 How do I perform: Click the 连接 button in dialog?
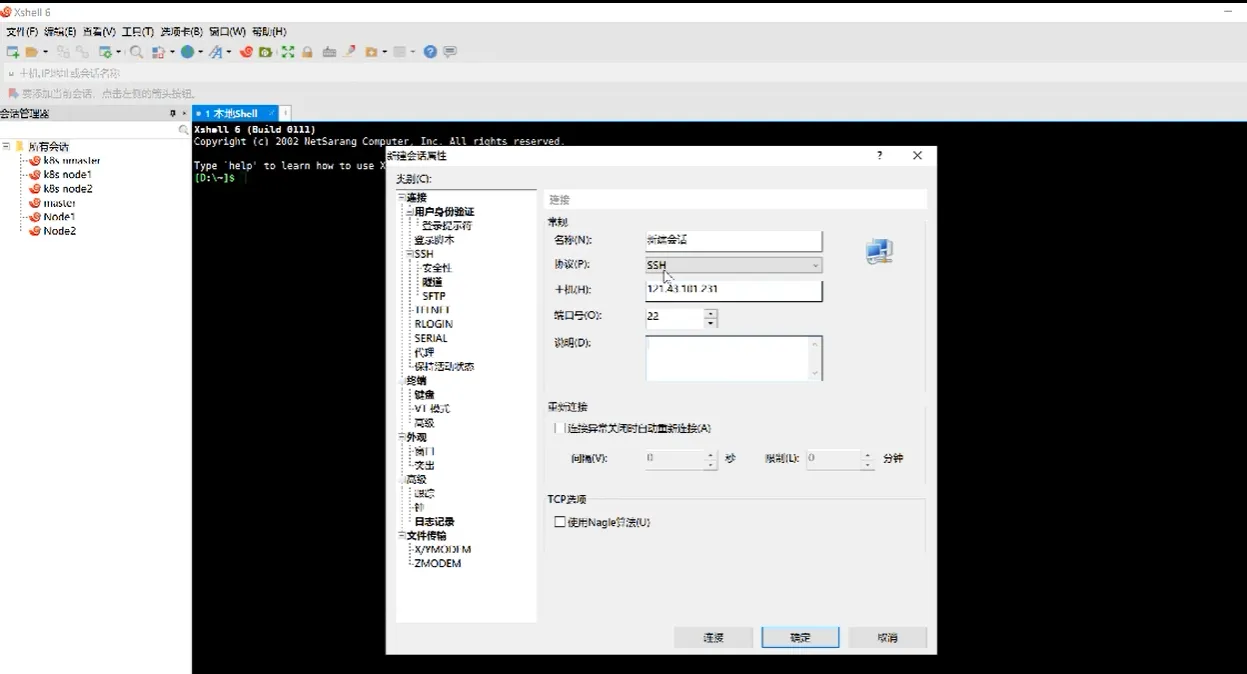coord(713,637)
